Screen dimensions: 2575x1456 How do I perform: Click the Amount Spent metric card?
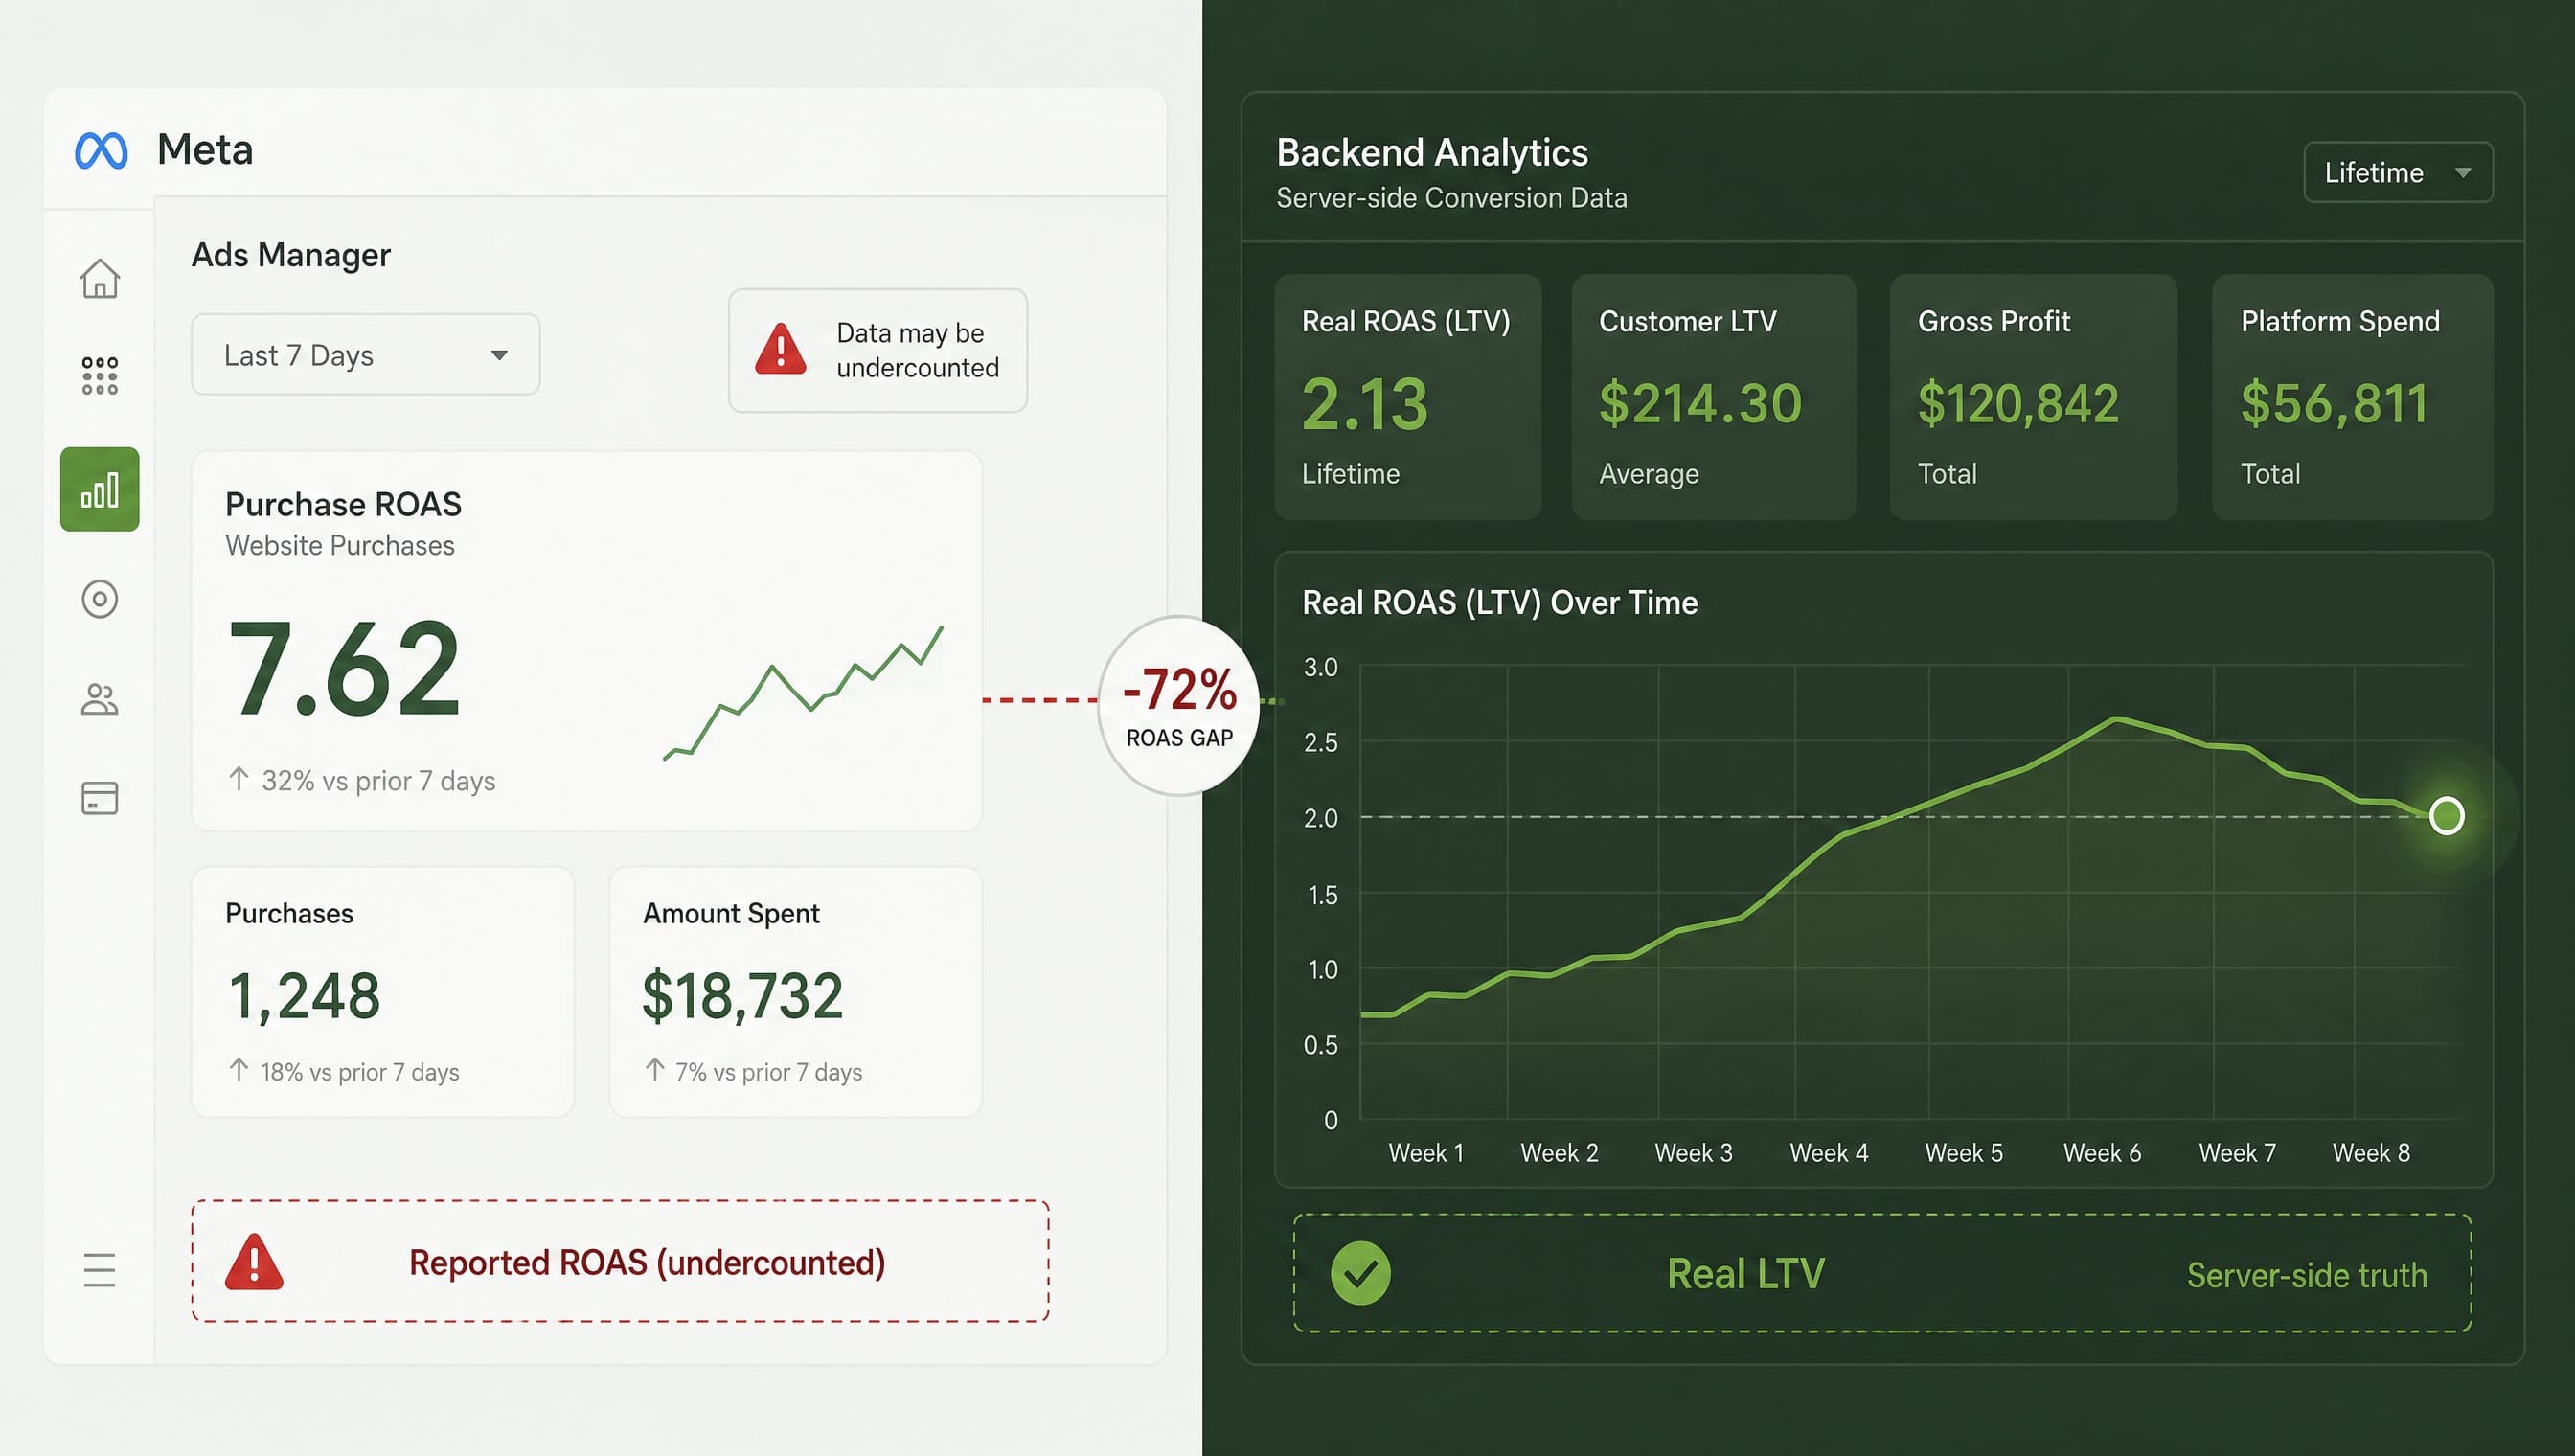coord(796,992)
